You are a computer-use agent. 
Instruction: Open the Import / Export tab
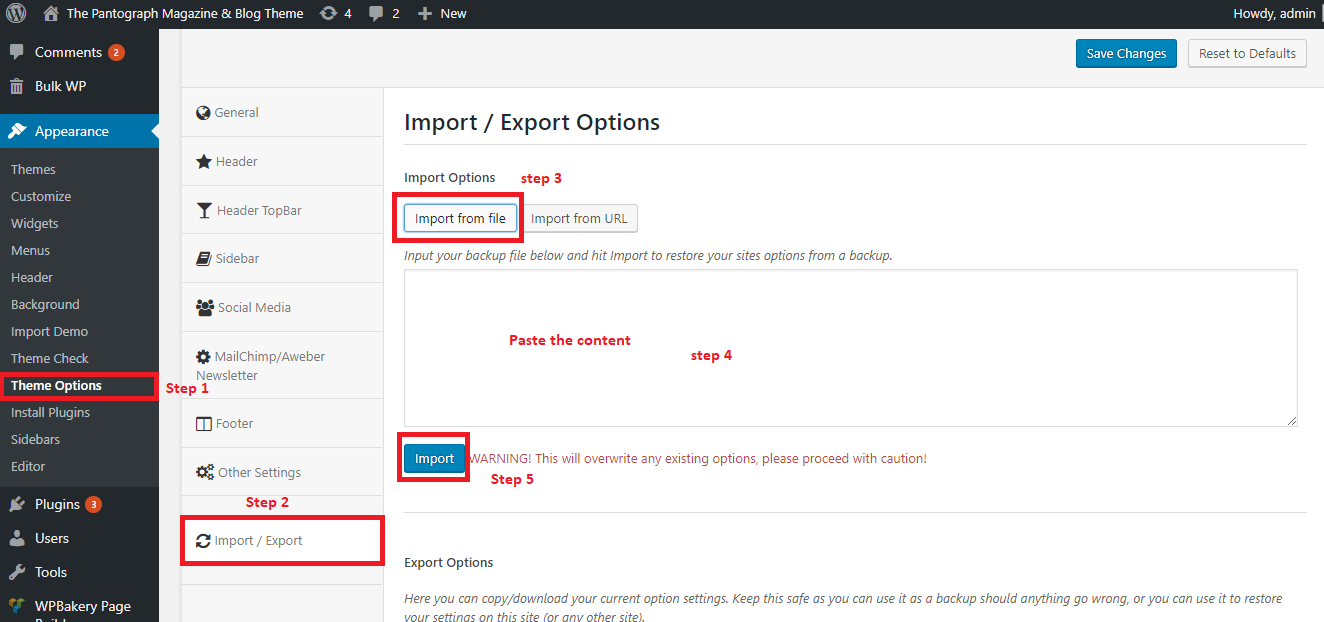pos(258,541)
